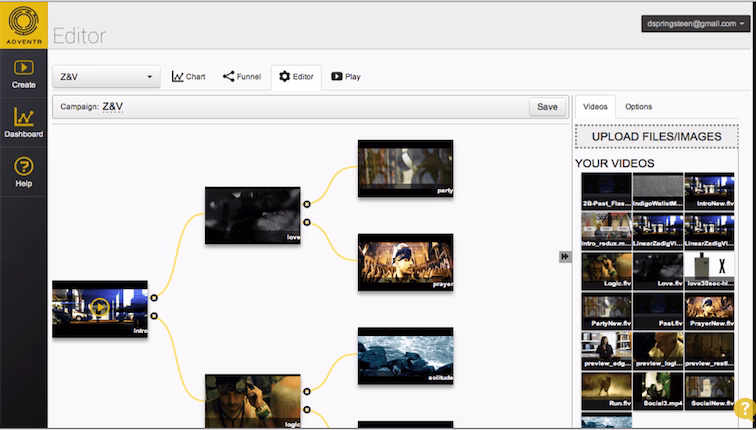Open Help from the left sidebar
Image resolution: width=756 pixels, height=430 pixels.
(24, 172)
